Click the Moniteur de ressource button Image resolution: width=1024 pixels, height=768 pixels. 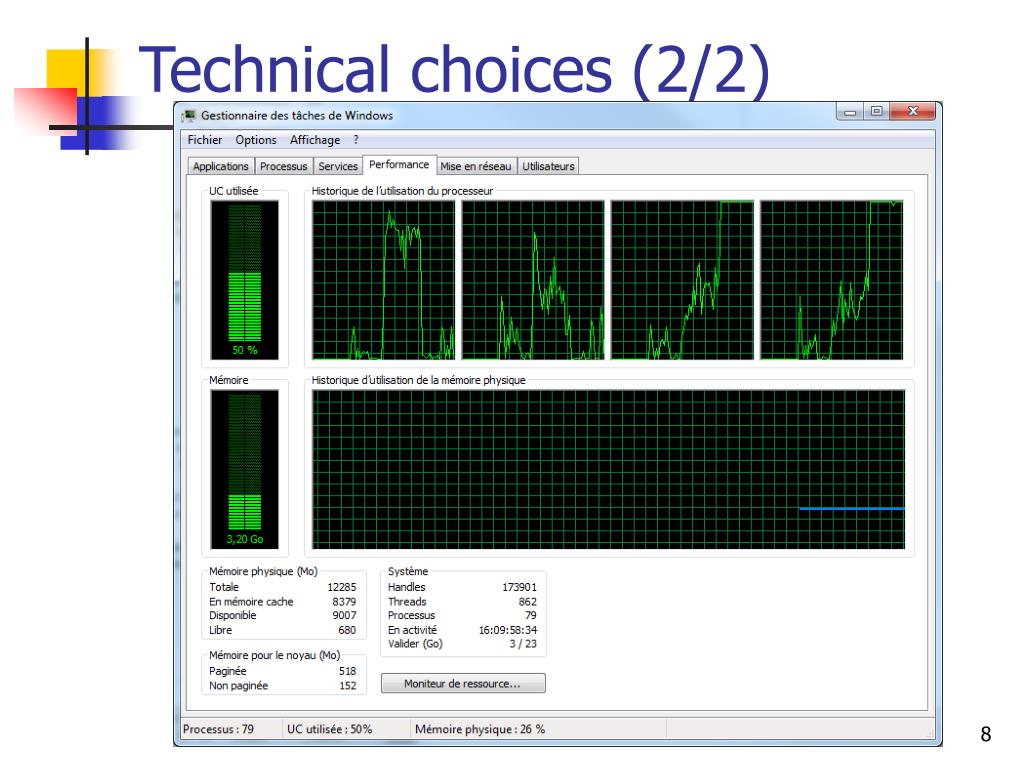point(463,684)
